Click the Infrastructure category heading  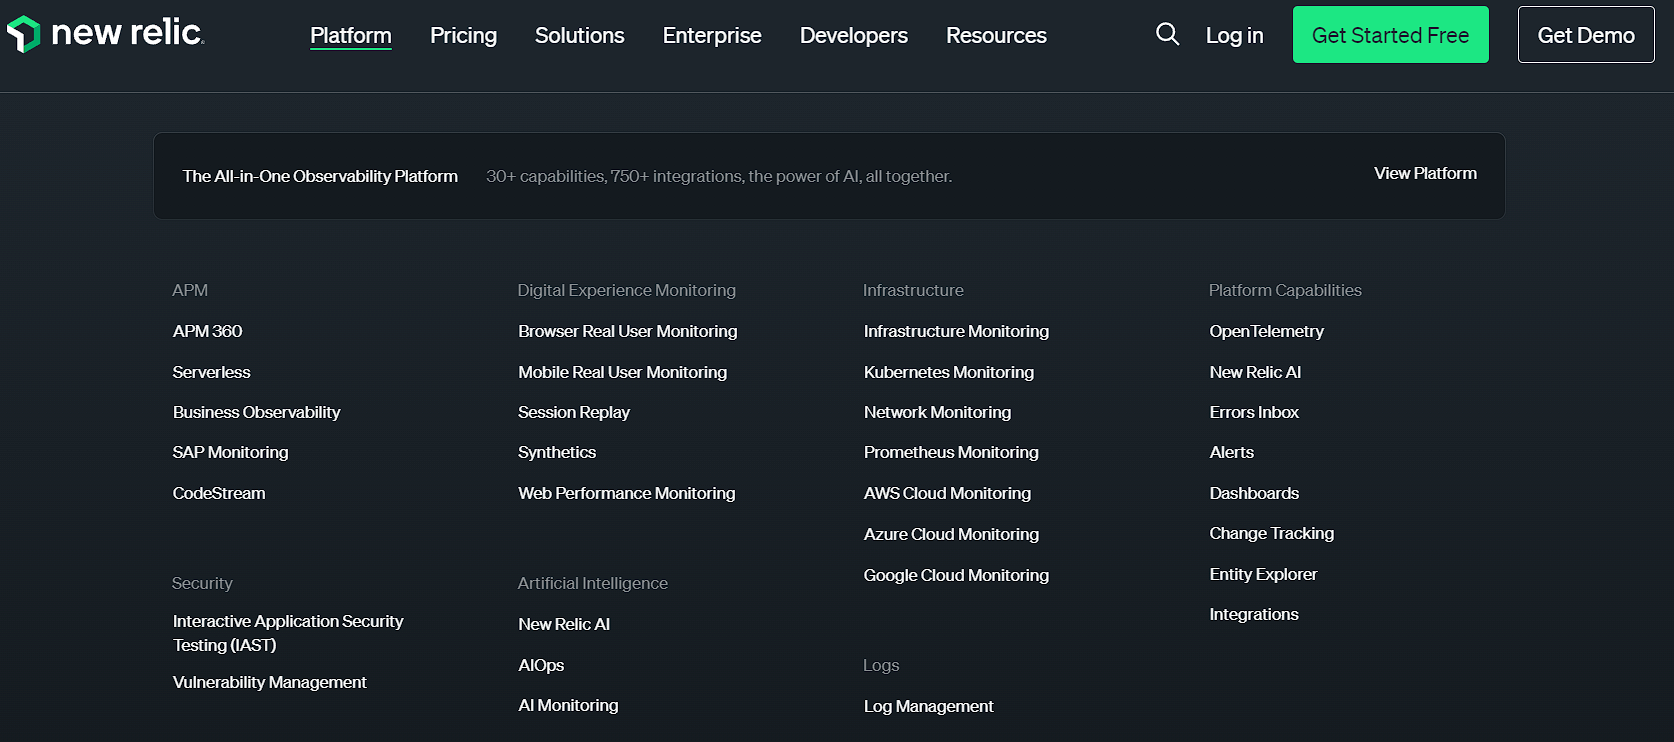pyautogui.click(x=913, y=290)
